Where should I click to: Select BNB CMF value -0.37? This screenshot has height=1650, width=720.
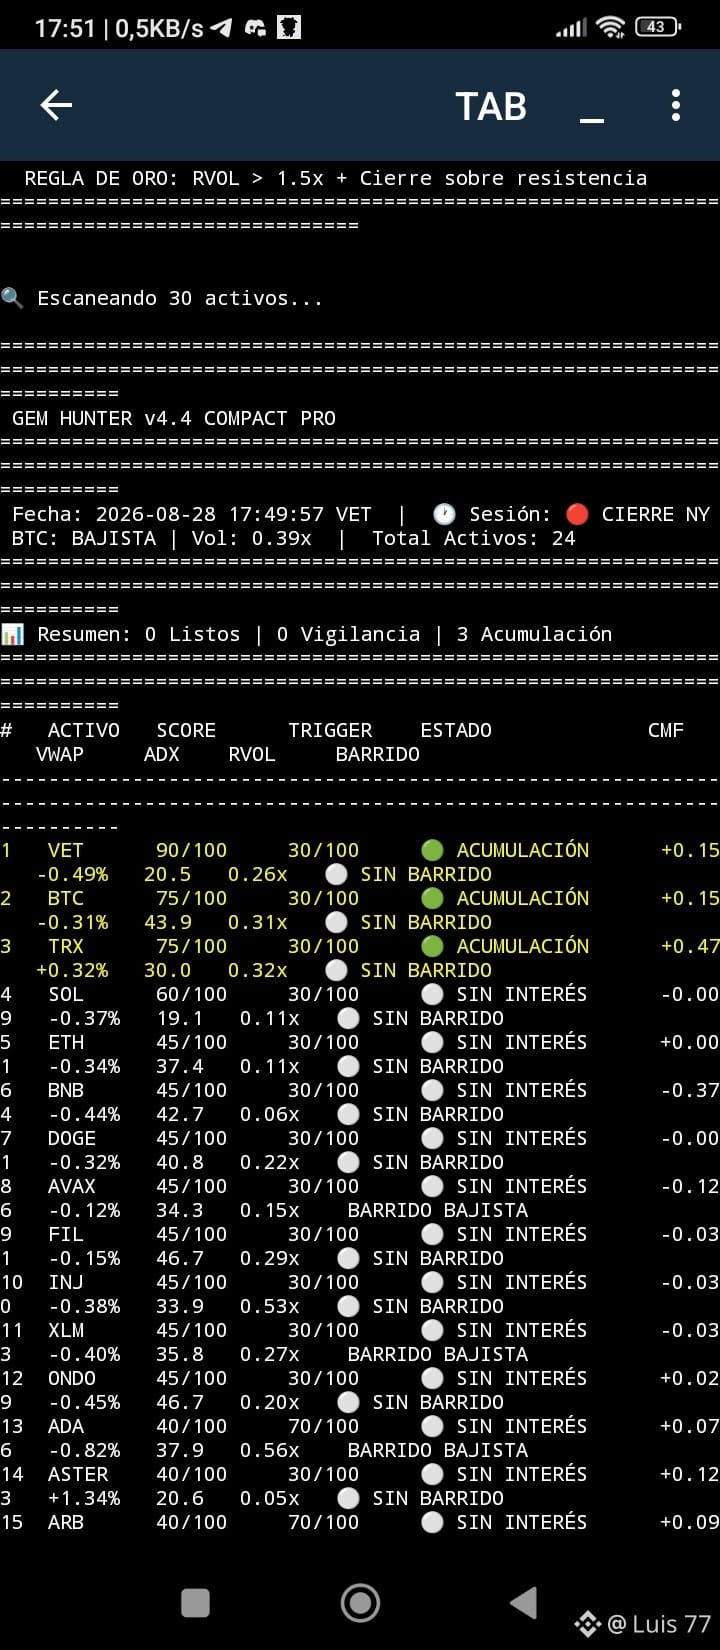point(690,1090)
